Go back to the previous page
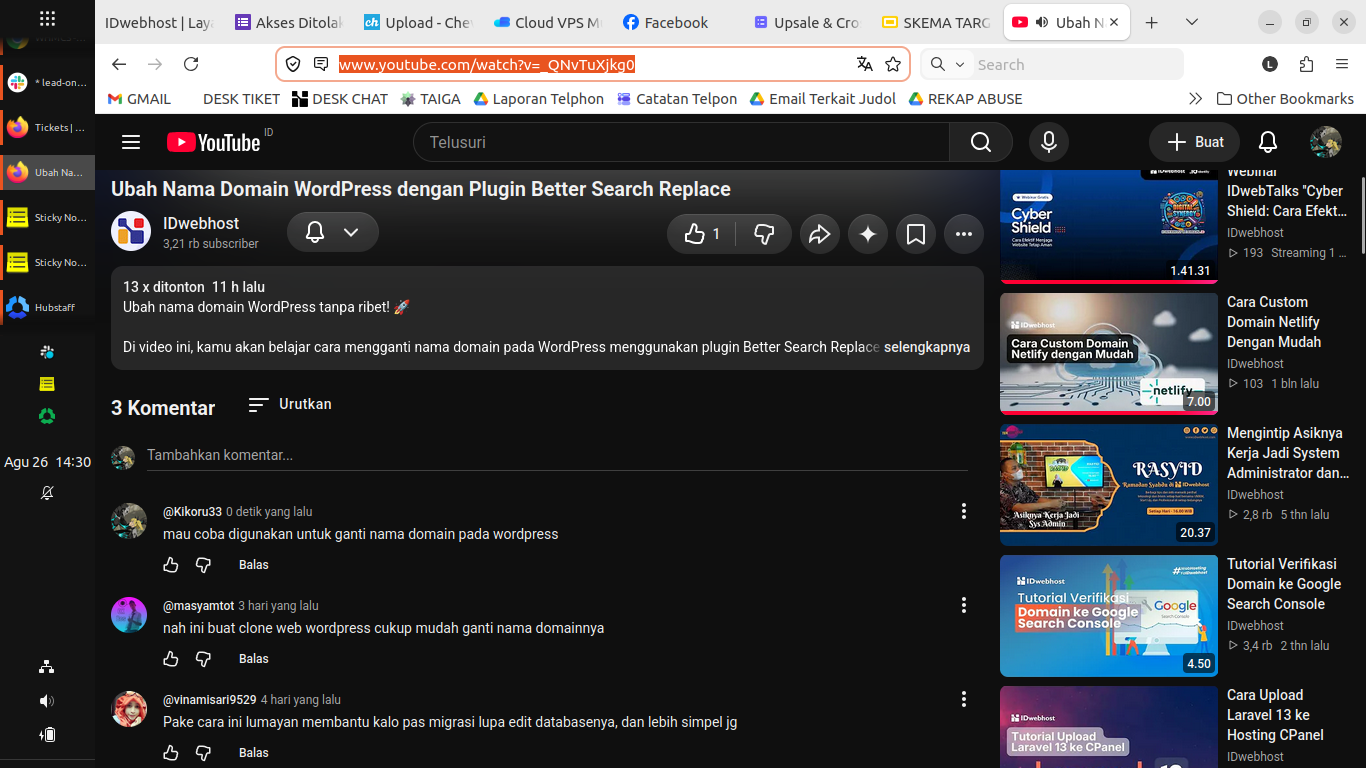 coord(119,64)
